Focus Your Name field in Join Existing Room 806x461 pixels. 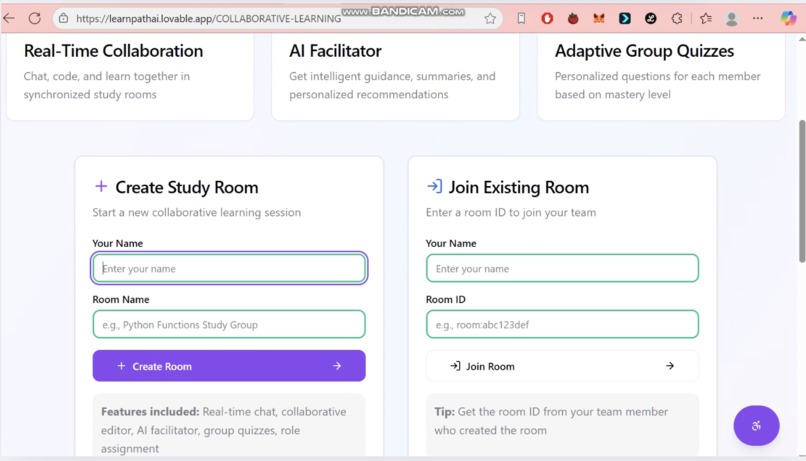pyautogui.click(x=562, y=268)
